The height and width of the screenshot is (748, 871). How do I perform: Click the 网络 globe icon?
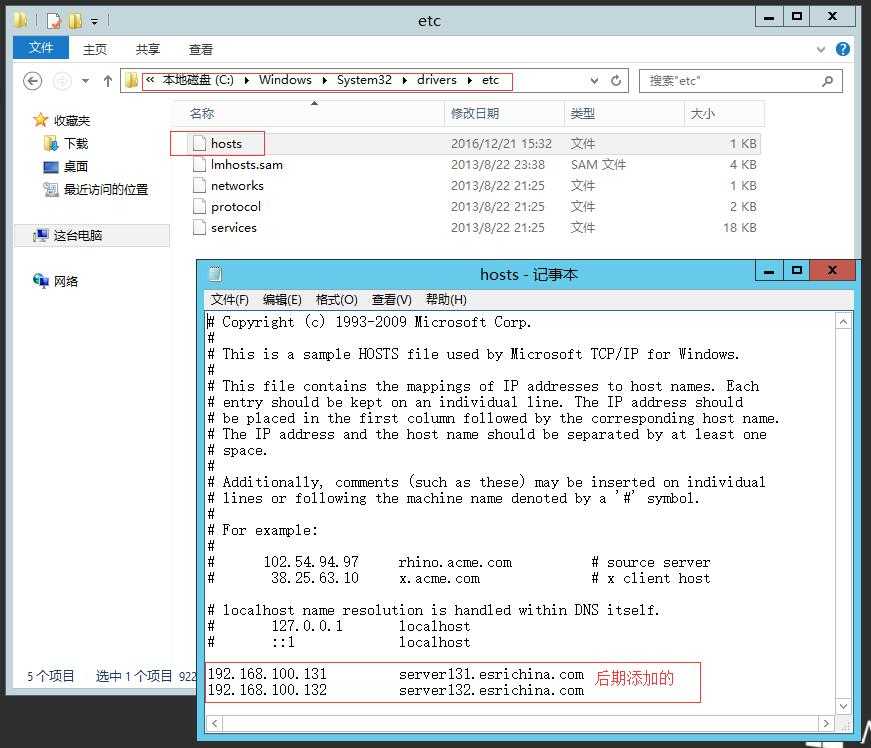click(x=41, y=281)
